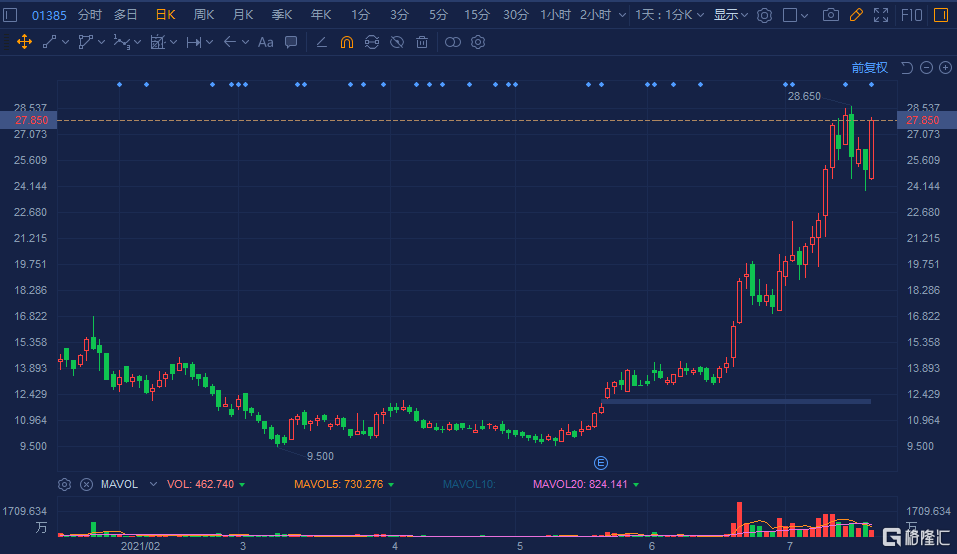Open the 1天:1分K period dropdown

point(669,15)
